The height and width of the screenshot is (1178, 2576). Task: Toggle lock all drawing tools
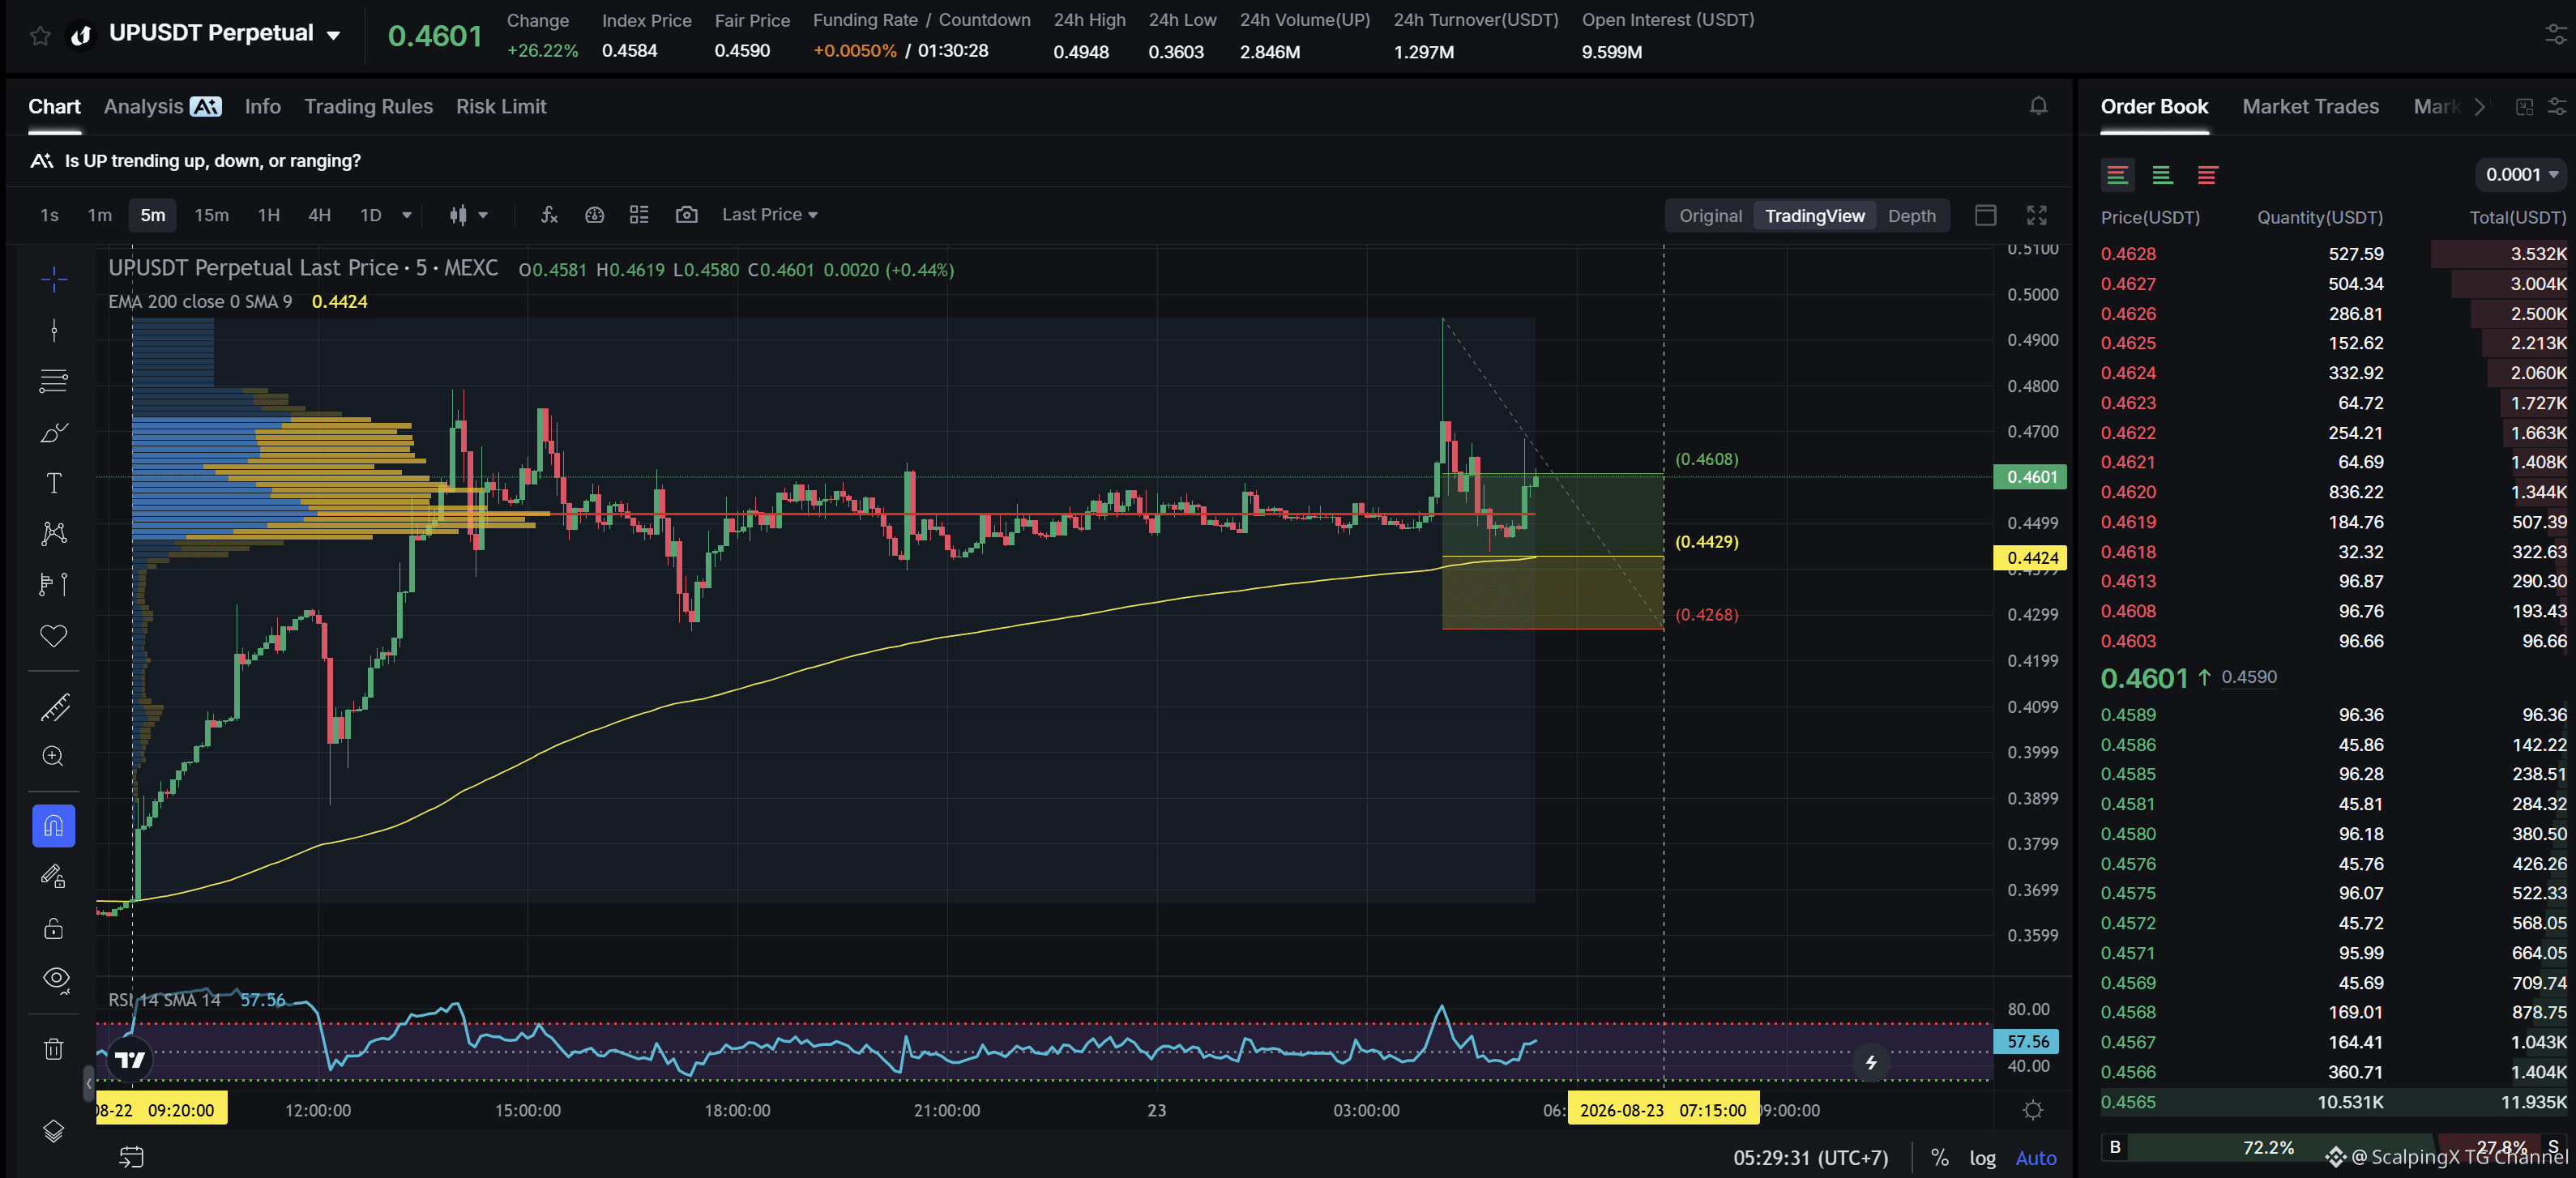[54, 928]
